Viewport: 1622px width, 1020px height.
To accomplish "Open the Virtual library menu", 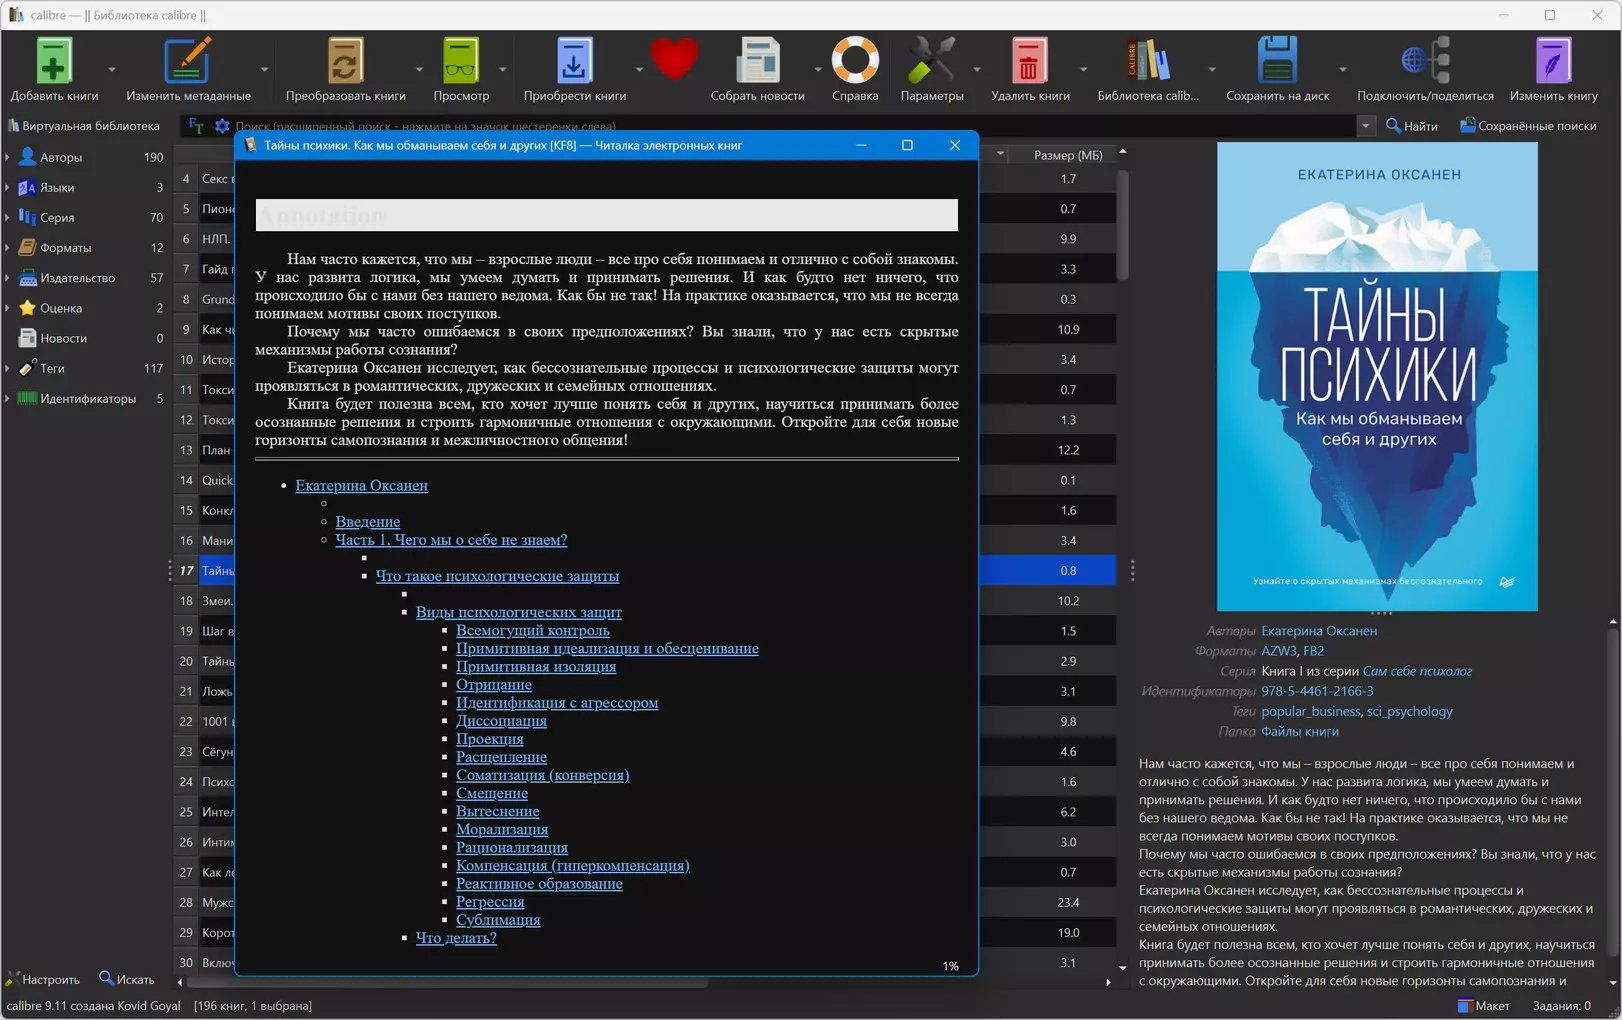I will click(x=84, y=126).
